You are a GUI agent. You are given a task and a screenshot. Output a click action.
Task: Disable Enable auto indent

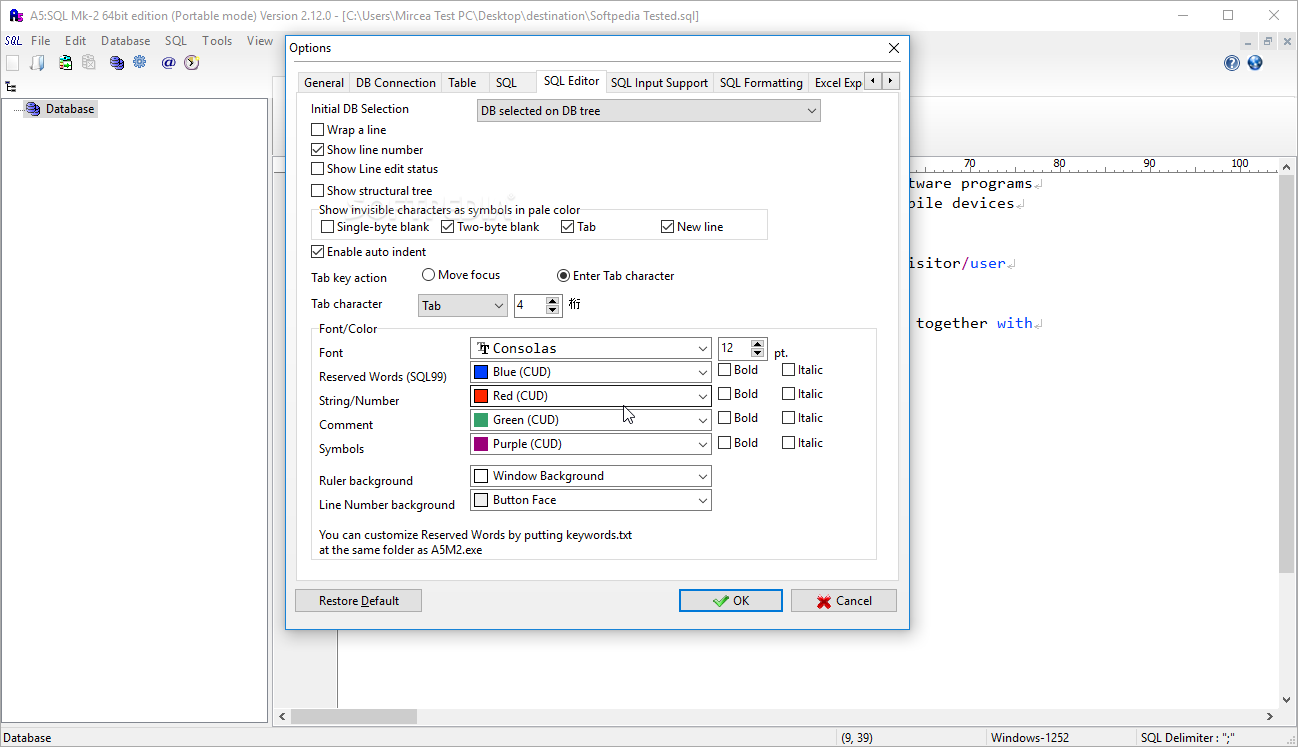(318, 252)
